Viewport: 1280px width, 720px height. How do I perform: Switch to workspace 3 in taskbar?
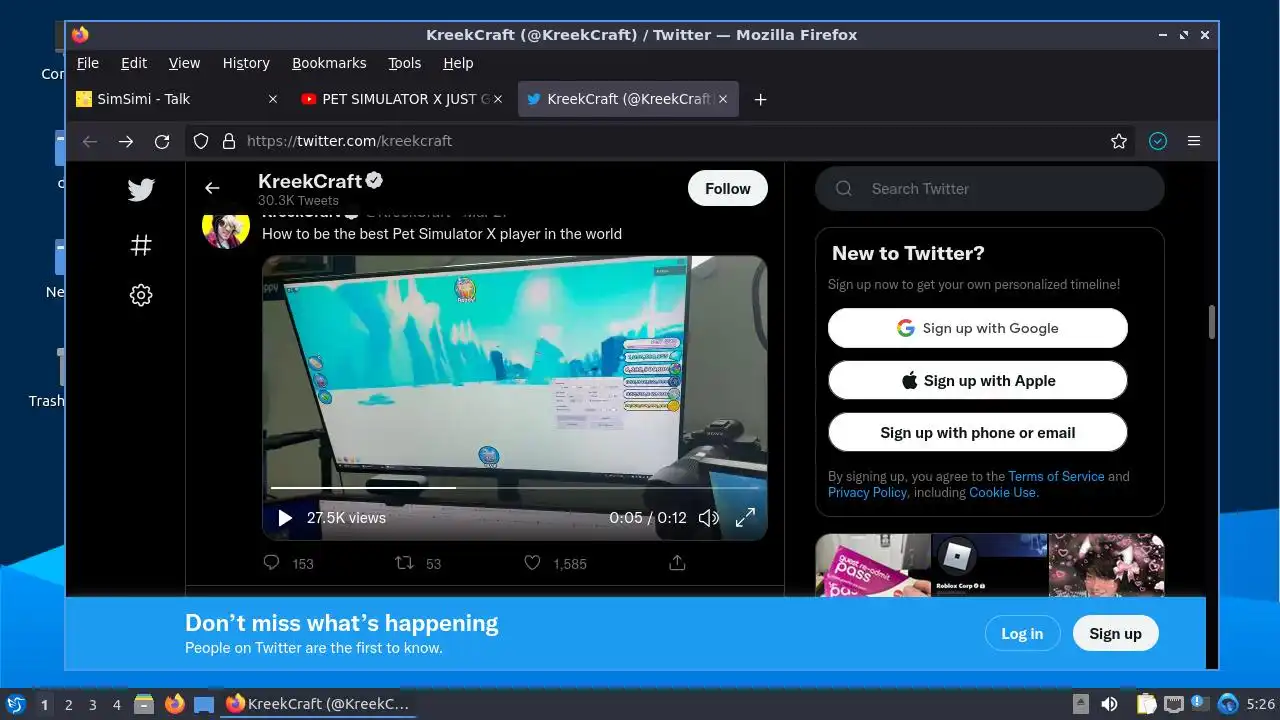click(x=93, y=705)
